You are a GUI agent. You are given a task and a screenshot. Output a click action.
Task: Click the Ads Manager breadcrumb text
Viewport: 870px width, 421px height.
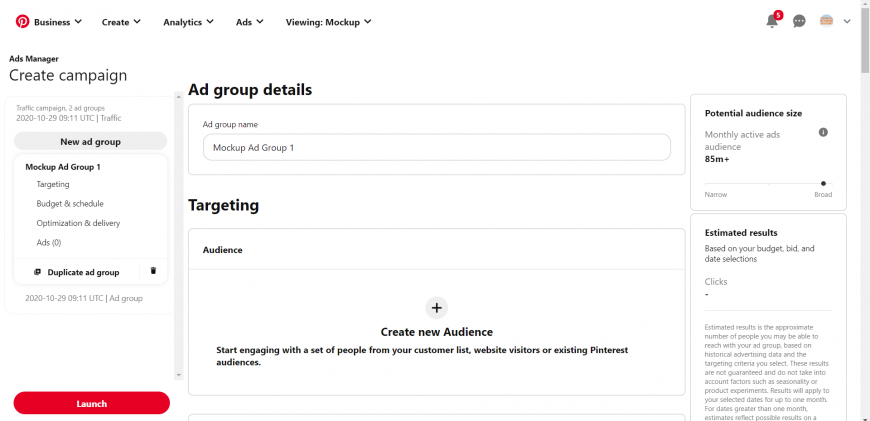coord(34,58)
